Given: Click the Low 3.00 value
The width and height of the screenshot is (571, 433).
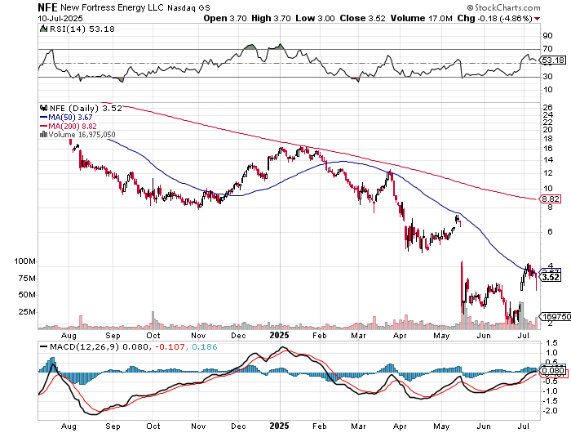Looking at the screenshot, I should pos(315,18).
